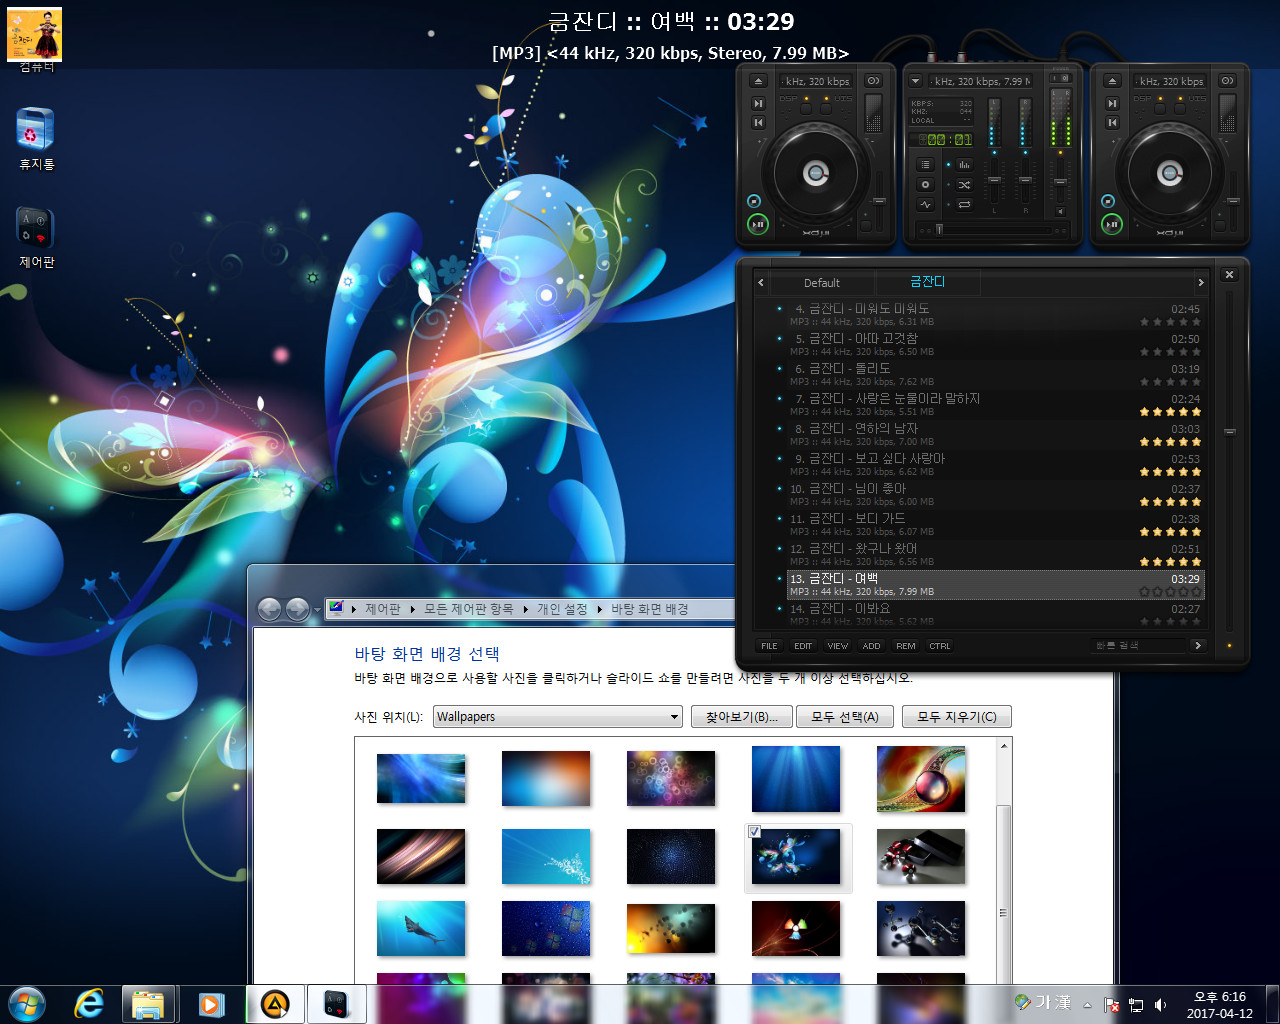
Task: Click the left deck's top-right mode icon
Action: [873, 80]
